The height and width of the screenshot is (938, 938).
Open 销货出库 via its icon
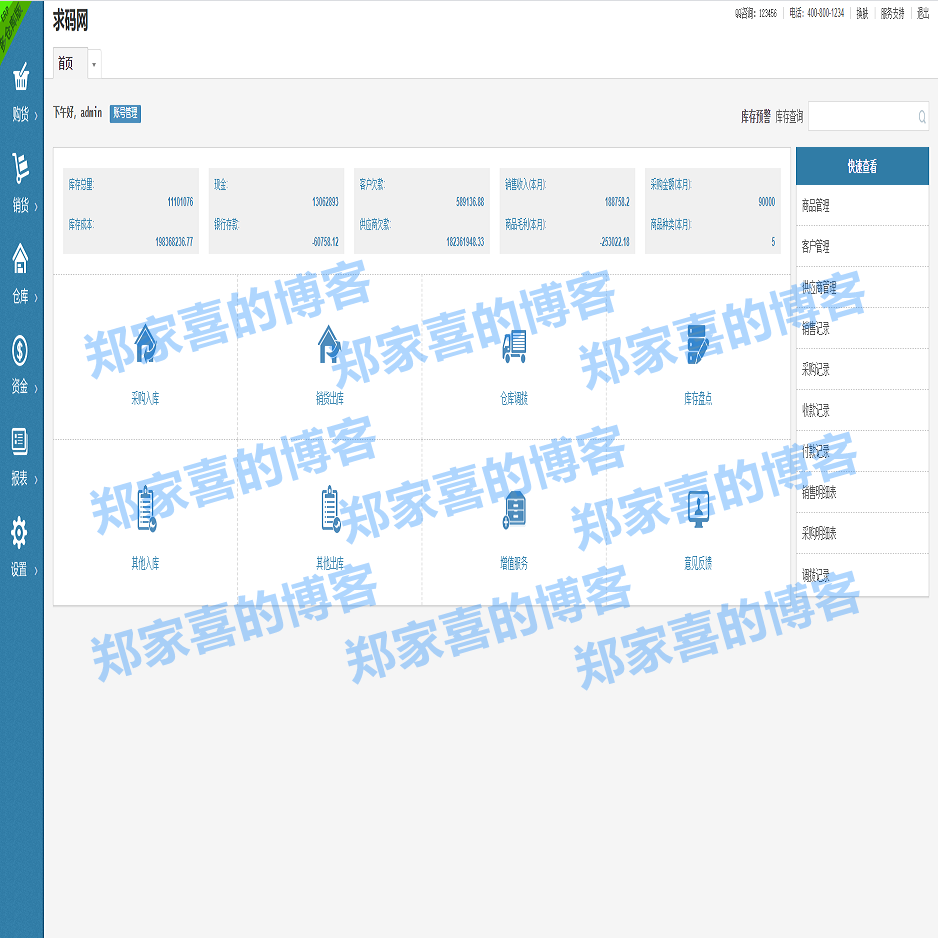[x=326, y=346]
